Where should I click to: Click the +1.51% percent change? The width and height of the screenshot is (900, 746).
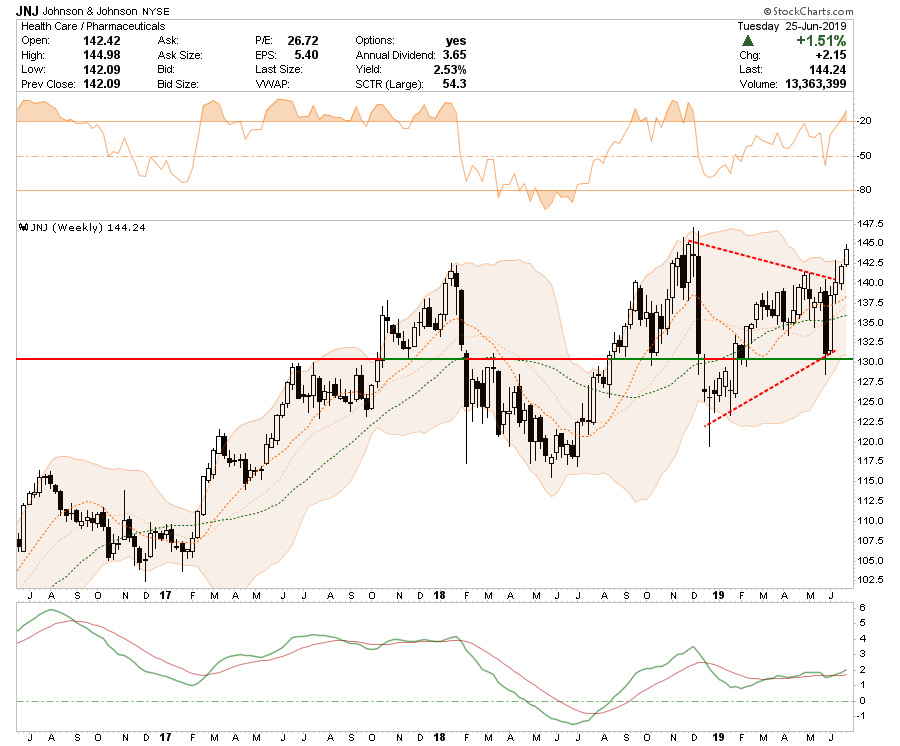[x=821, y=41]
